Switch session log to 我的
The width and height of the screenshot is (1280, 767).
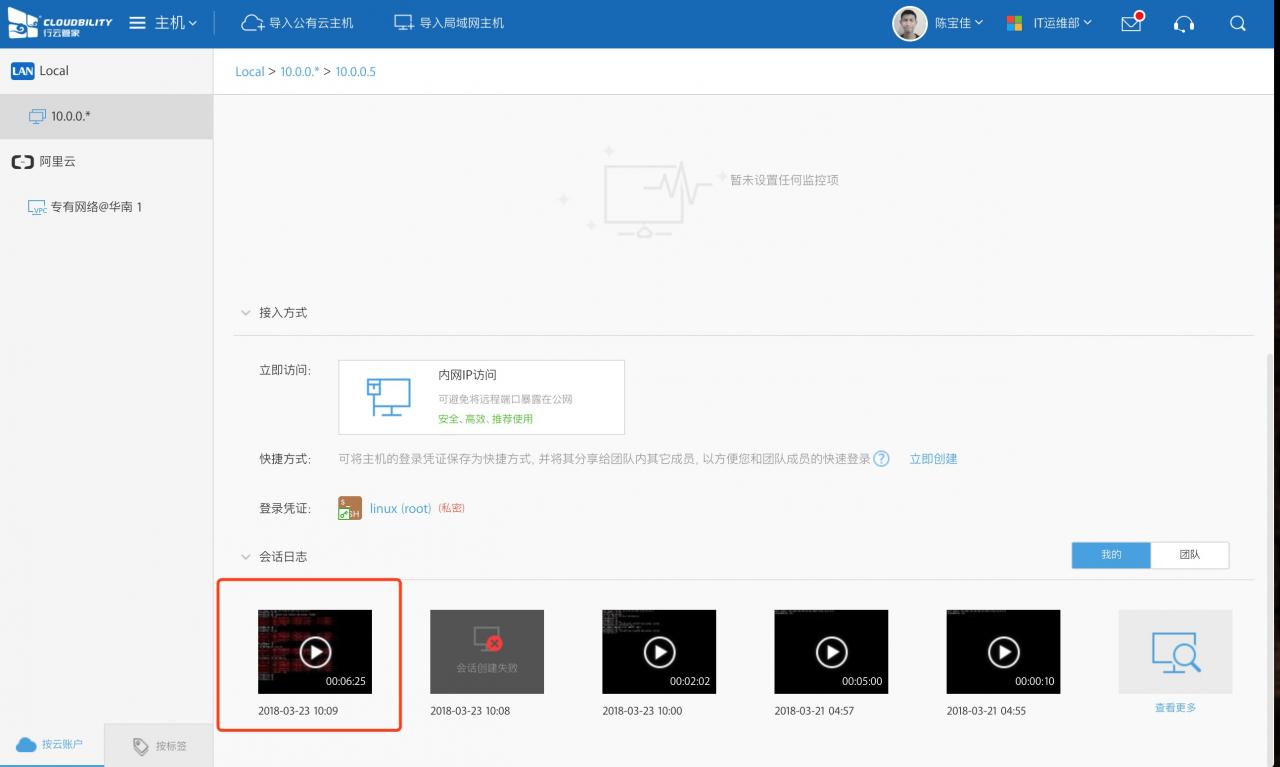pos(1111,555)
